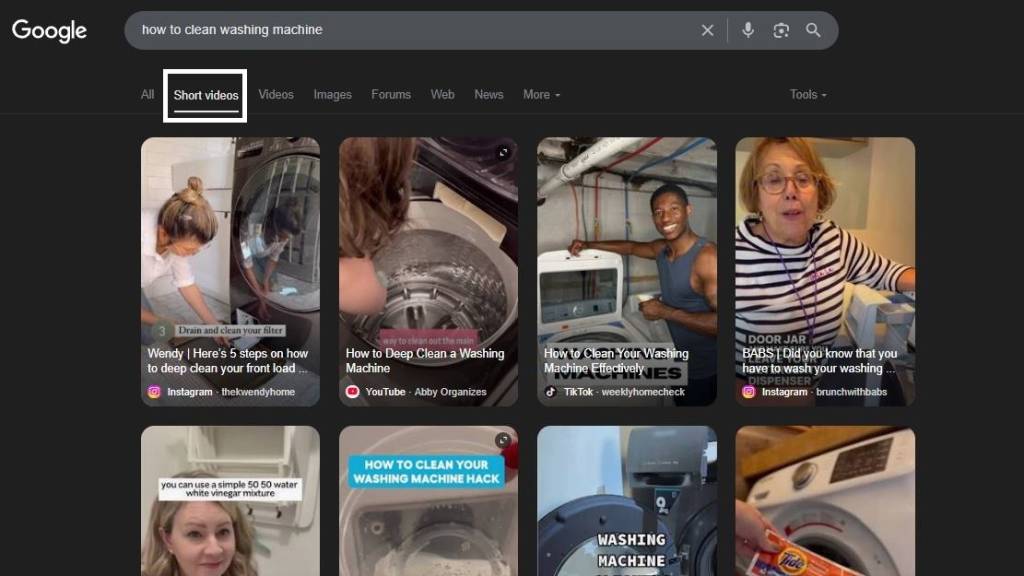Click the Instagram icon on brunchwithbabs video

(748, 392)
